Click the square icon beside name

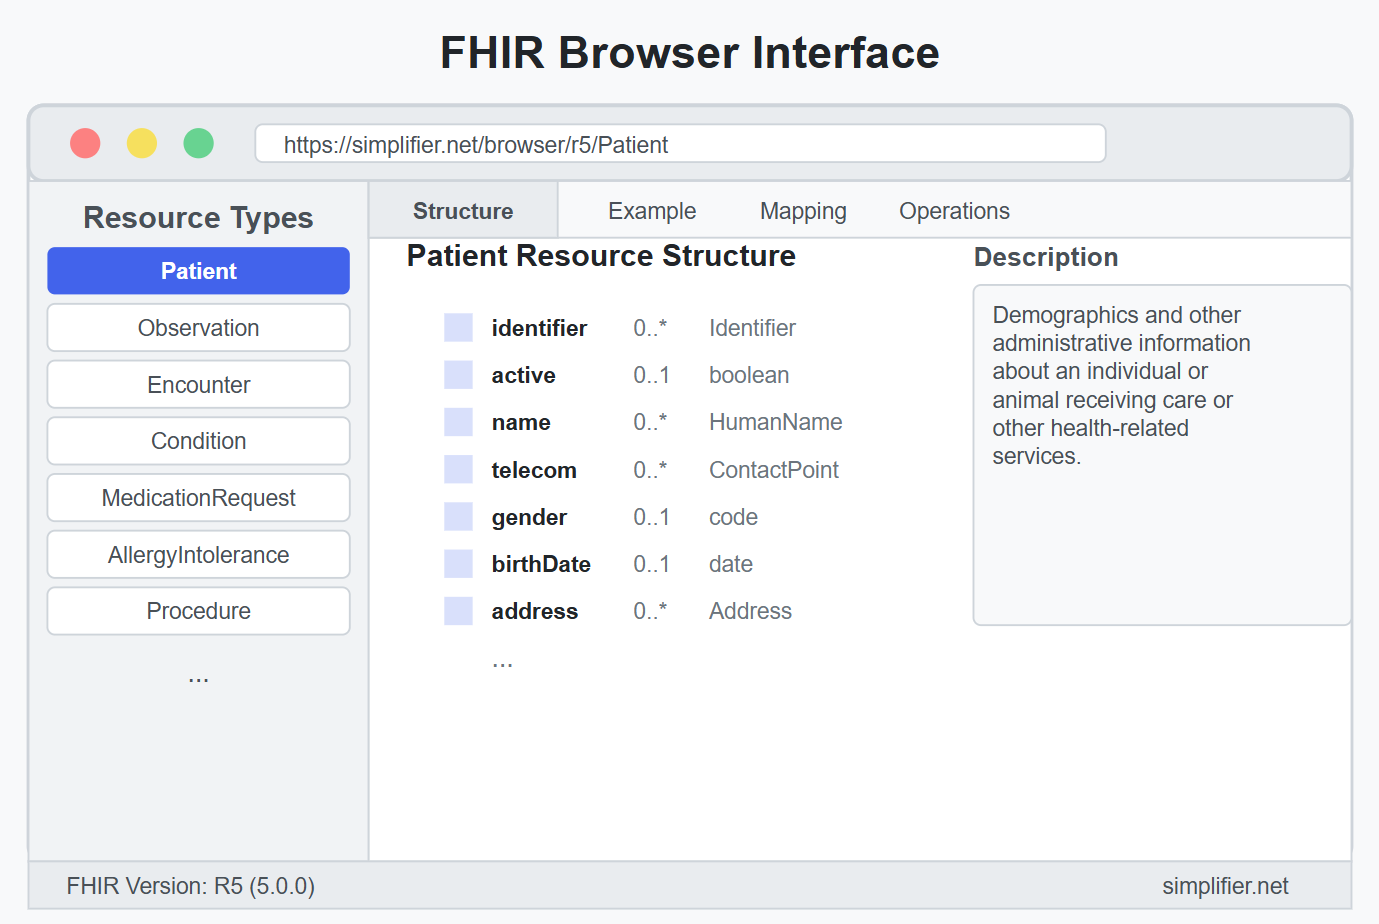[458, 421]
